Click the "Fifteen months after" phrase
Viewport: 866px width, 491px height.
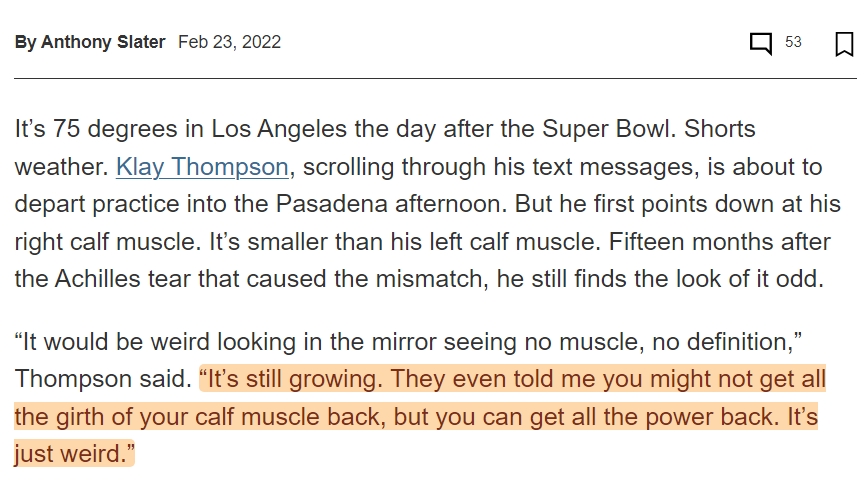[720, 242]
